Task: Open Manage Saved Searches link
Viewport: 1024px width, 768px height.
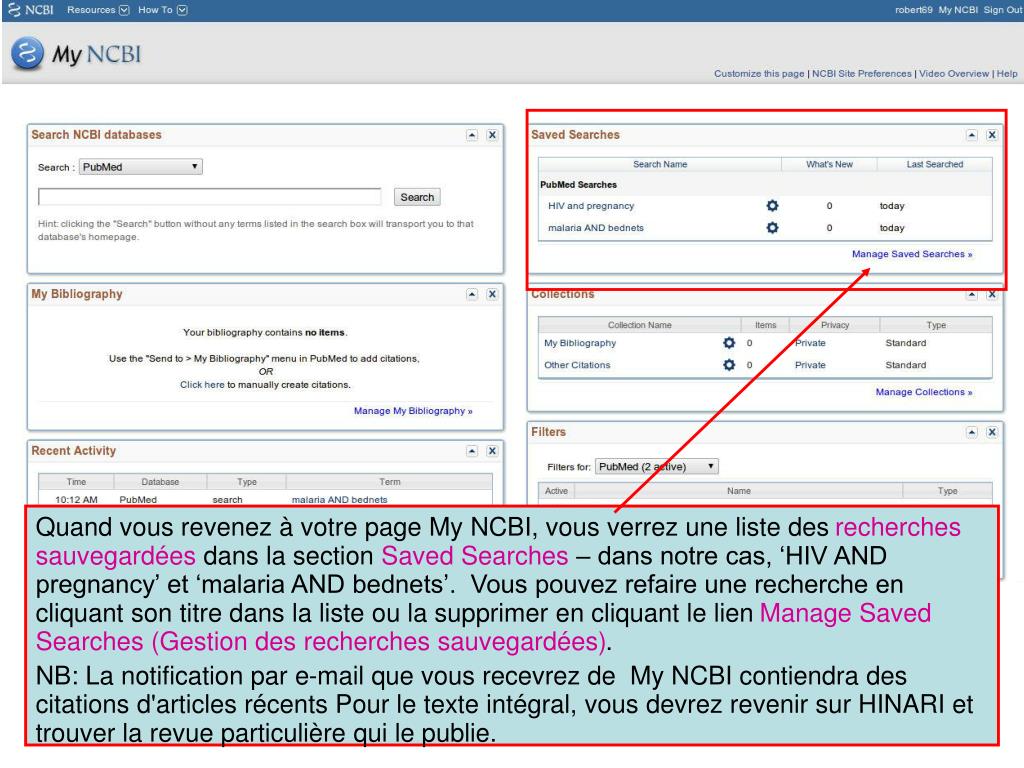Action: 912,254
